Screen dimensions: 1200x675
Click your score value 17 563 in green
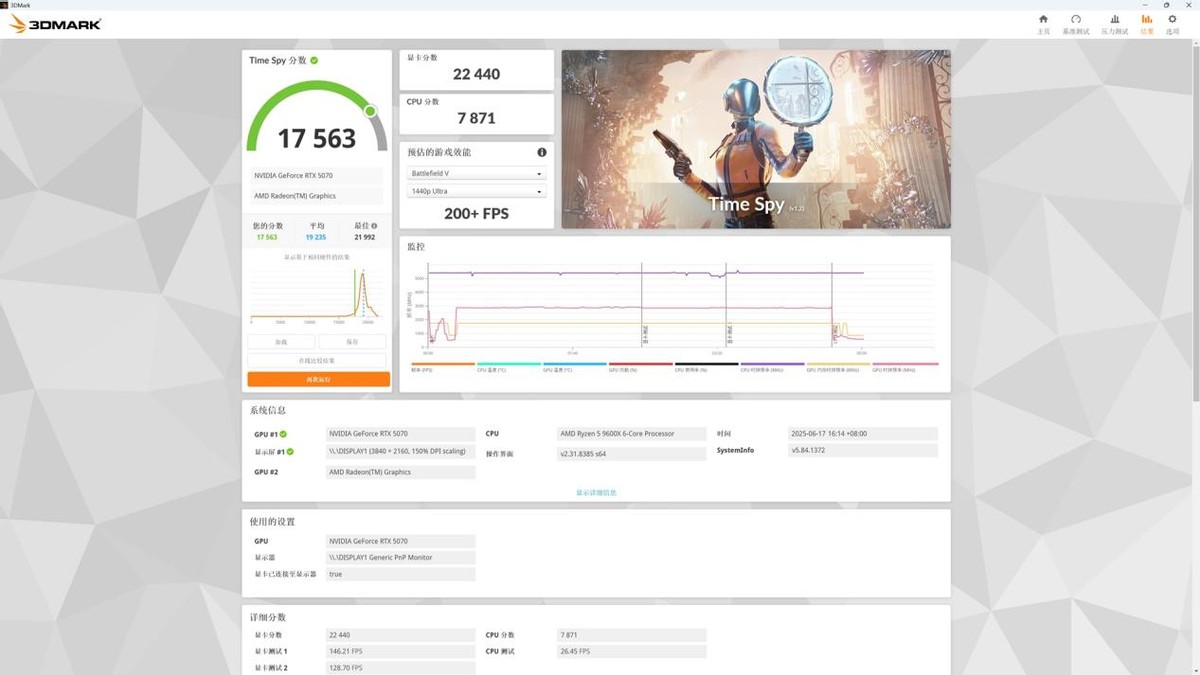(267, 238)
